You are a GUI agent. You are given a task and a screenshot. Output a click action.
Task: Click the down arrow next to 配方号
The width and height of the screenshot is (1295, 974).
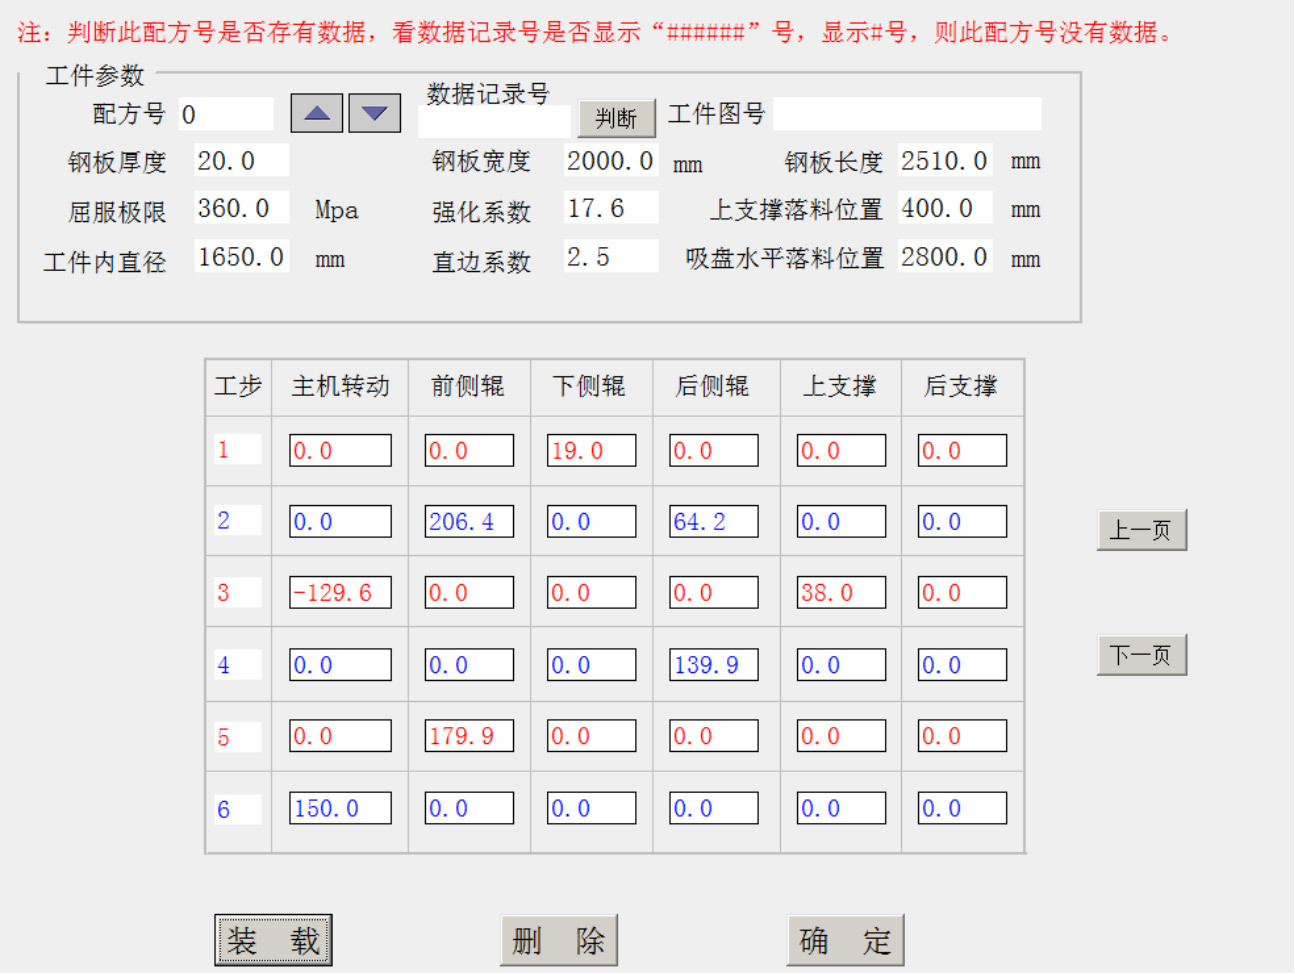pyautogui.click(x=374, y=113)
